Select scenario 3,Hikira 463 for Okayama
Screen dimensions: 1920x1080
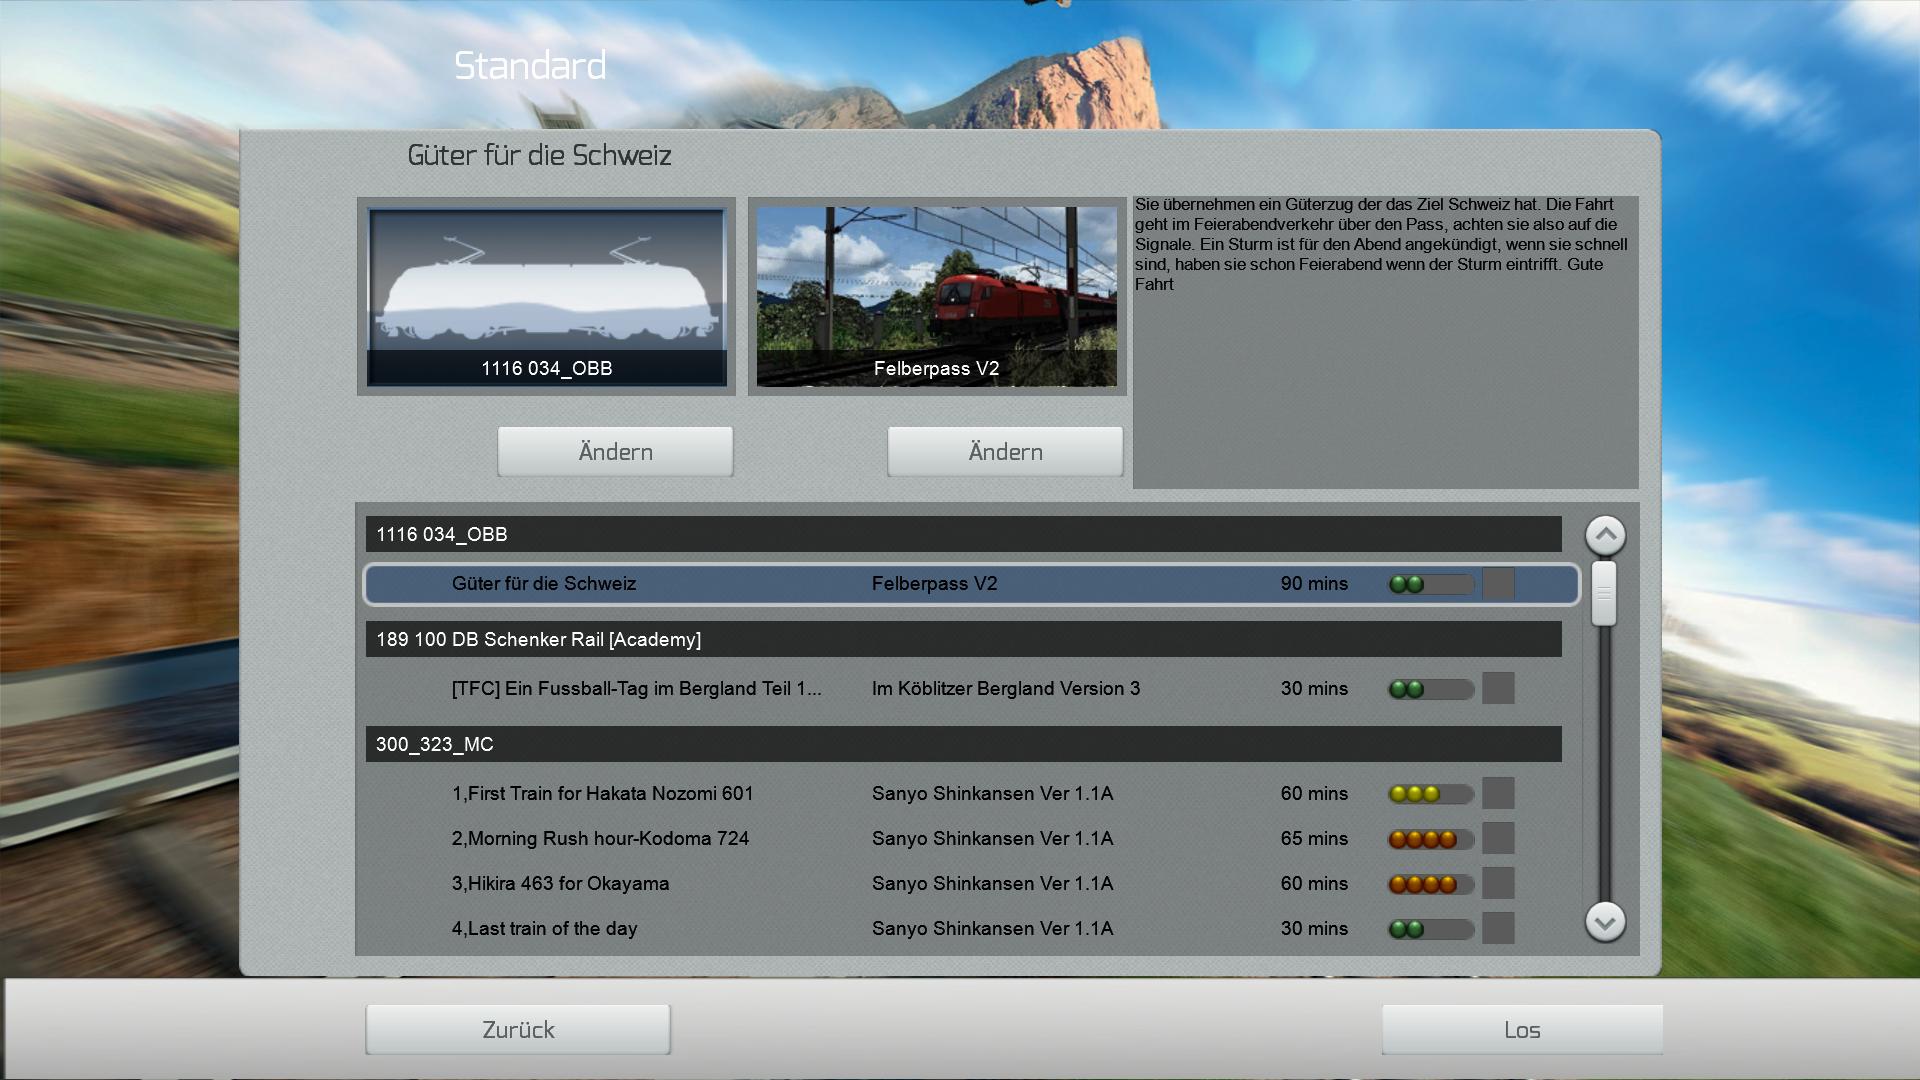560,884
